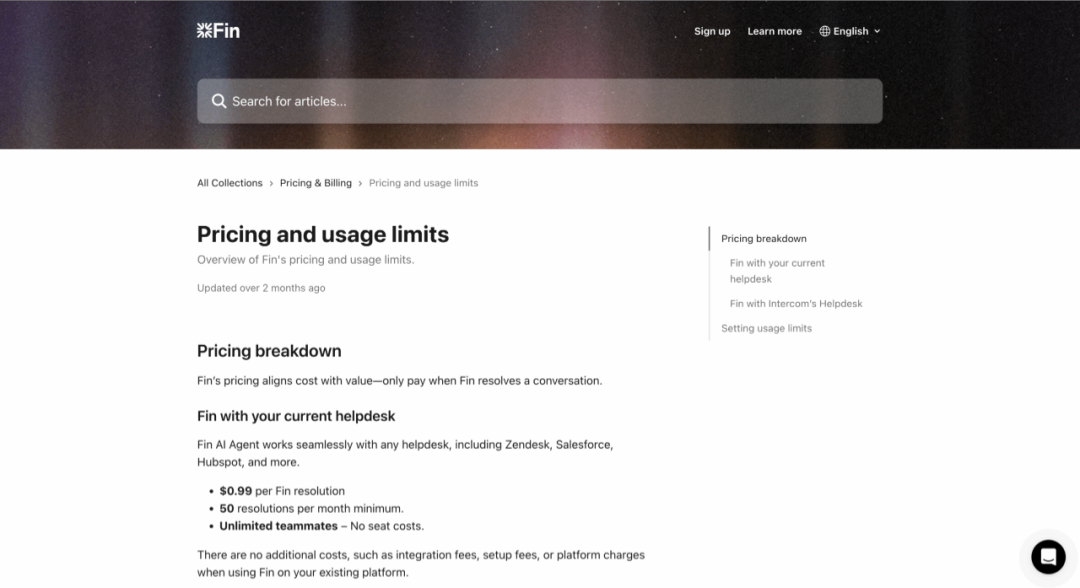Click the Pricing breakdown section heading
This screenshot has width=1080, height=588.
tap(269, 351)
